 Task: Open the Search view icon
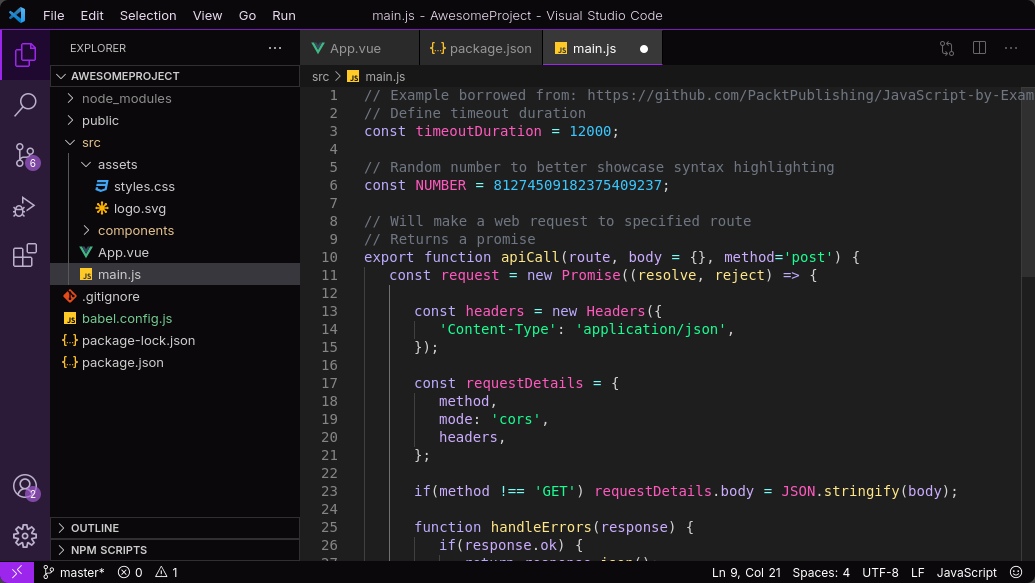25,104
